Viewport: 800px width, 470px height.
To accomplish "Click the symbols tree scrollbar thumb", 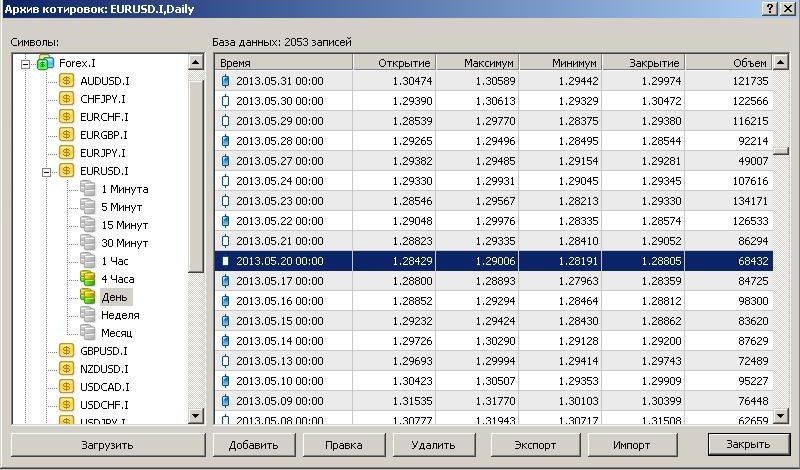I will 196,177.
